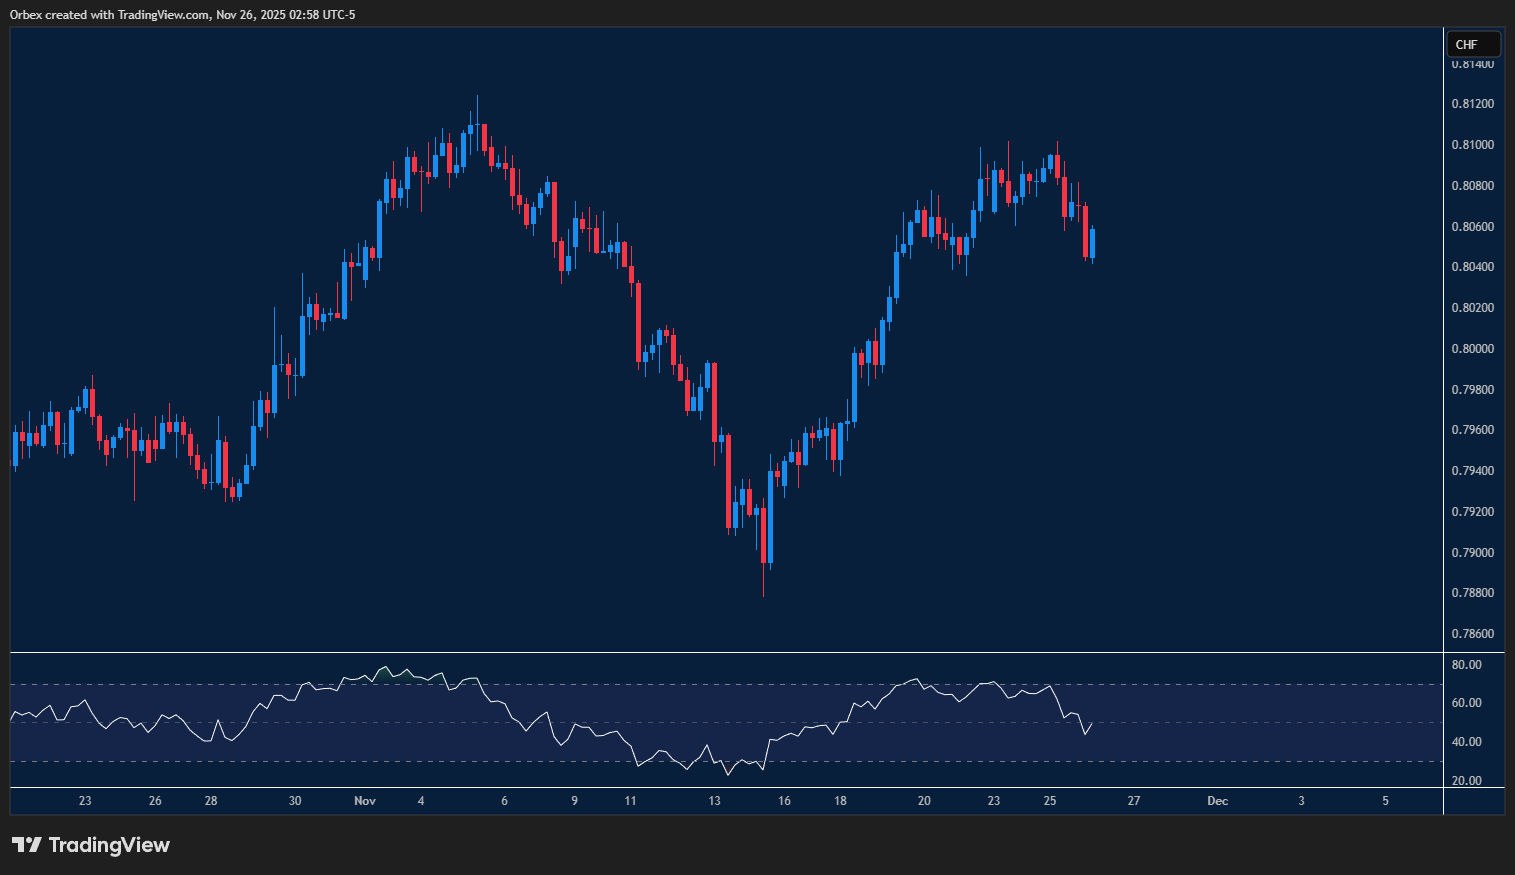This screenshot has height=875, width=1515.
Task: Open the Dec section of the timeline
Action: click(1218, 801)
